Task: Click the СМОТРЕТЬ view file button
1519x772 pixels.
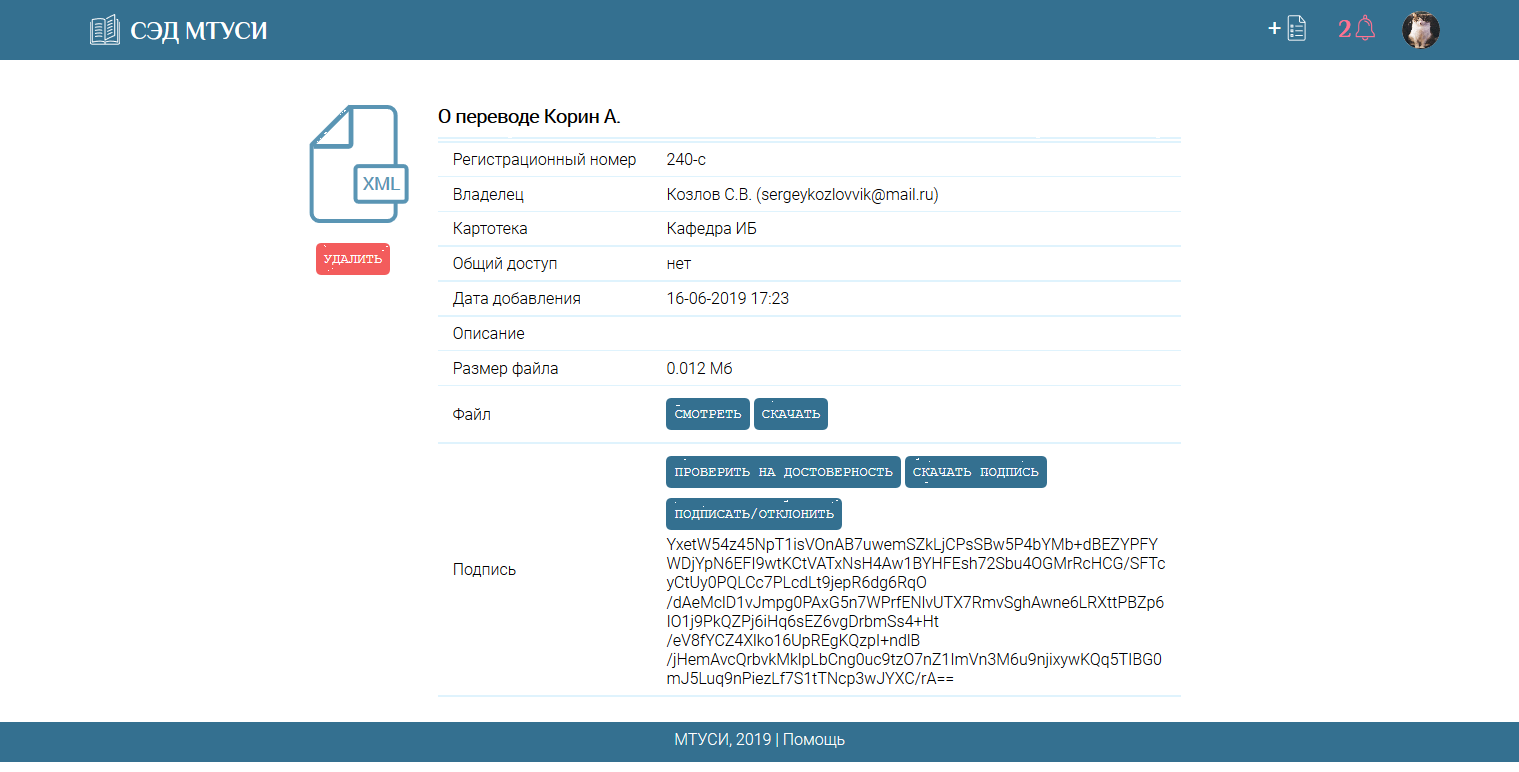Action: (708, 414)
